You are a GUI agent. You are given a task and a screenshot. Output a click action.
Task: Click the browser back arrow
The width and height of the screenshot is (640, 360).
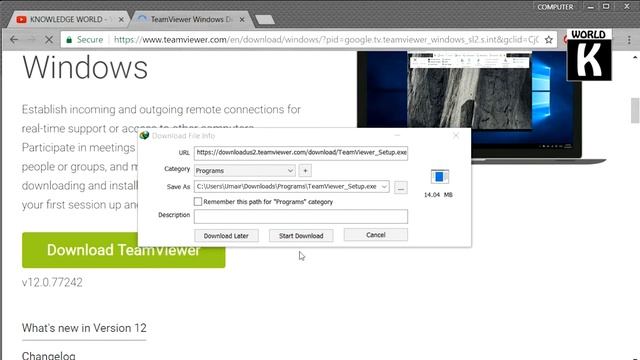coord(14,40)
